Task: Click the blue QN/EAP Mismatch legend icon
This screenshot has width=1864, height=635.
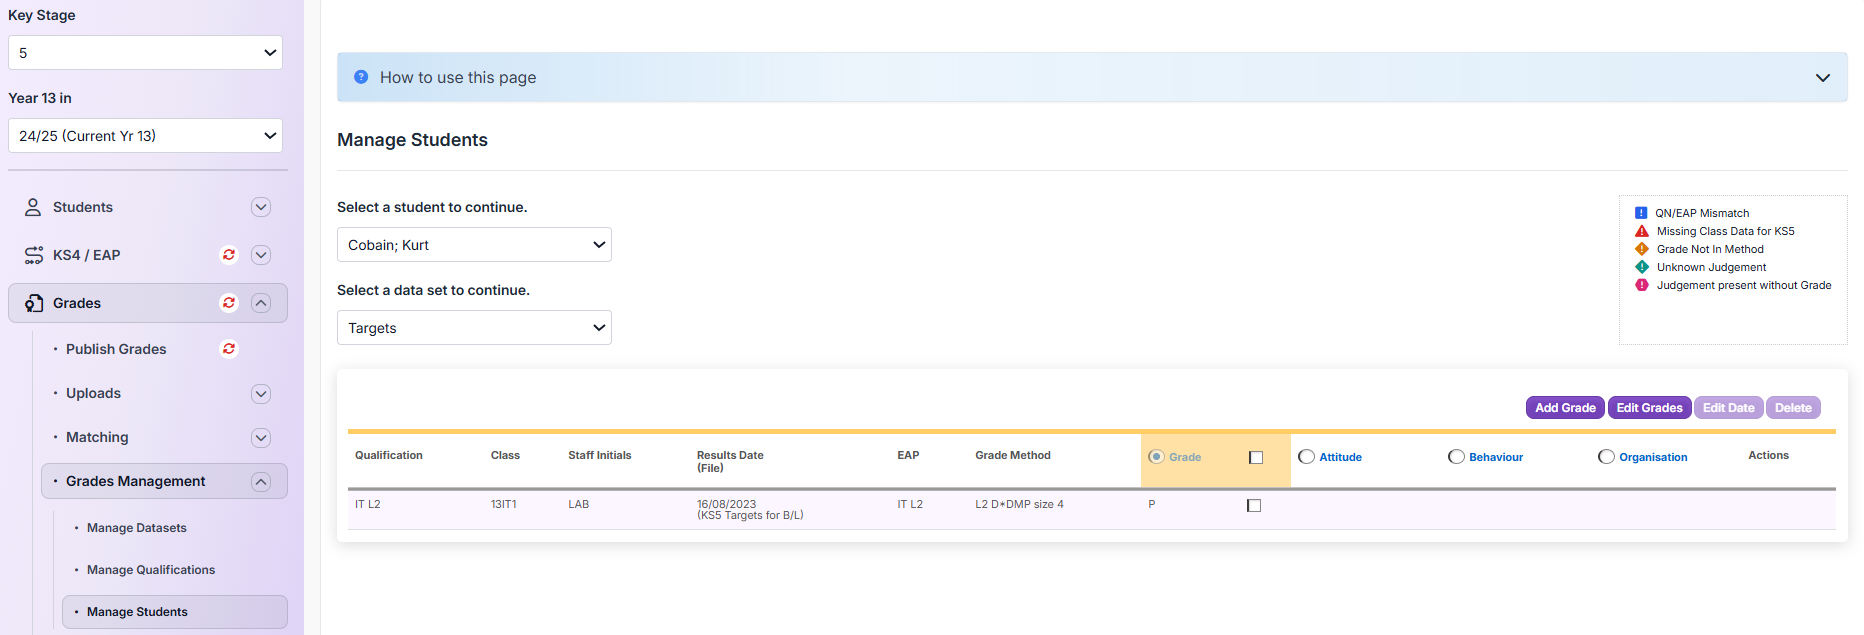Action: point(1641,213)
